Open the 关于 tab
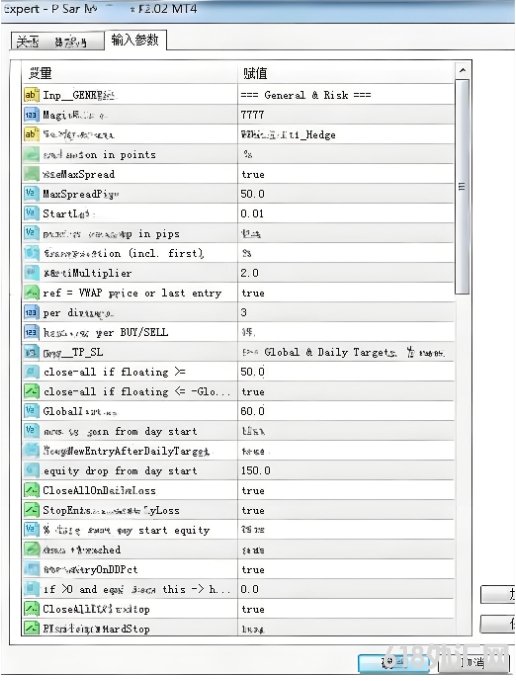The height and width of the screenshot is (681, 516). pos(28,42)
